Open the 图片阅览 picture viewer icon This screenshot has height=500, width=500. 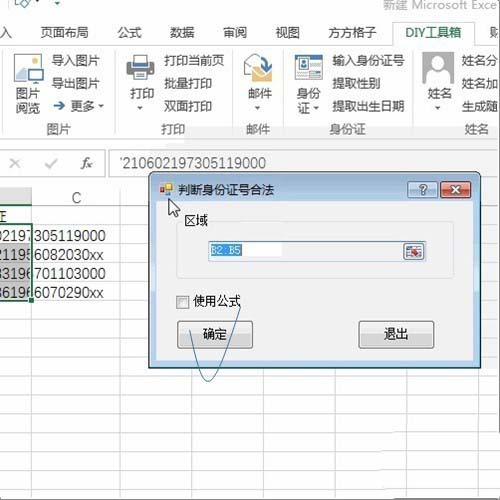pos(28,69)
